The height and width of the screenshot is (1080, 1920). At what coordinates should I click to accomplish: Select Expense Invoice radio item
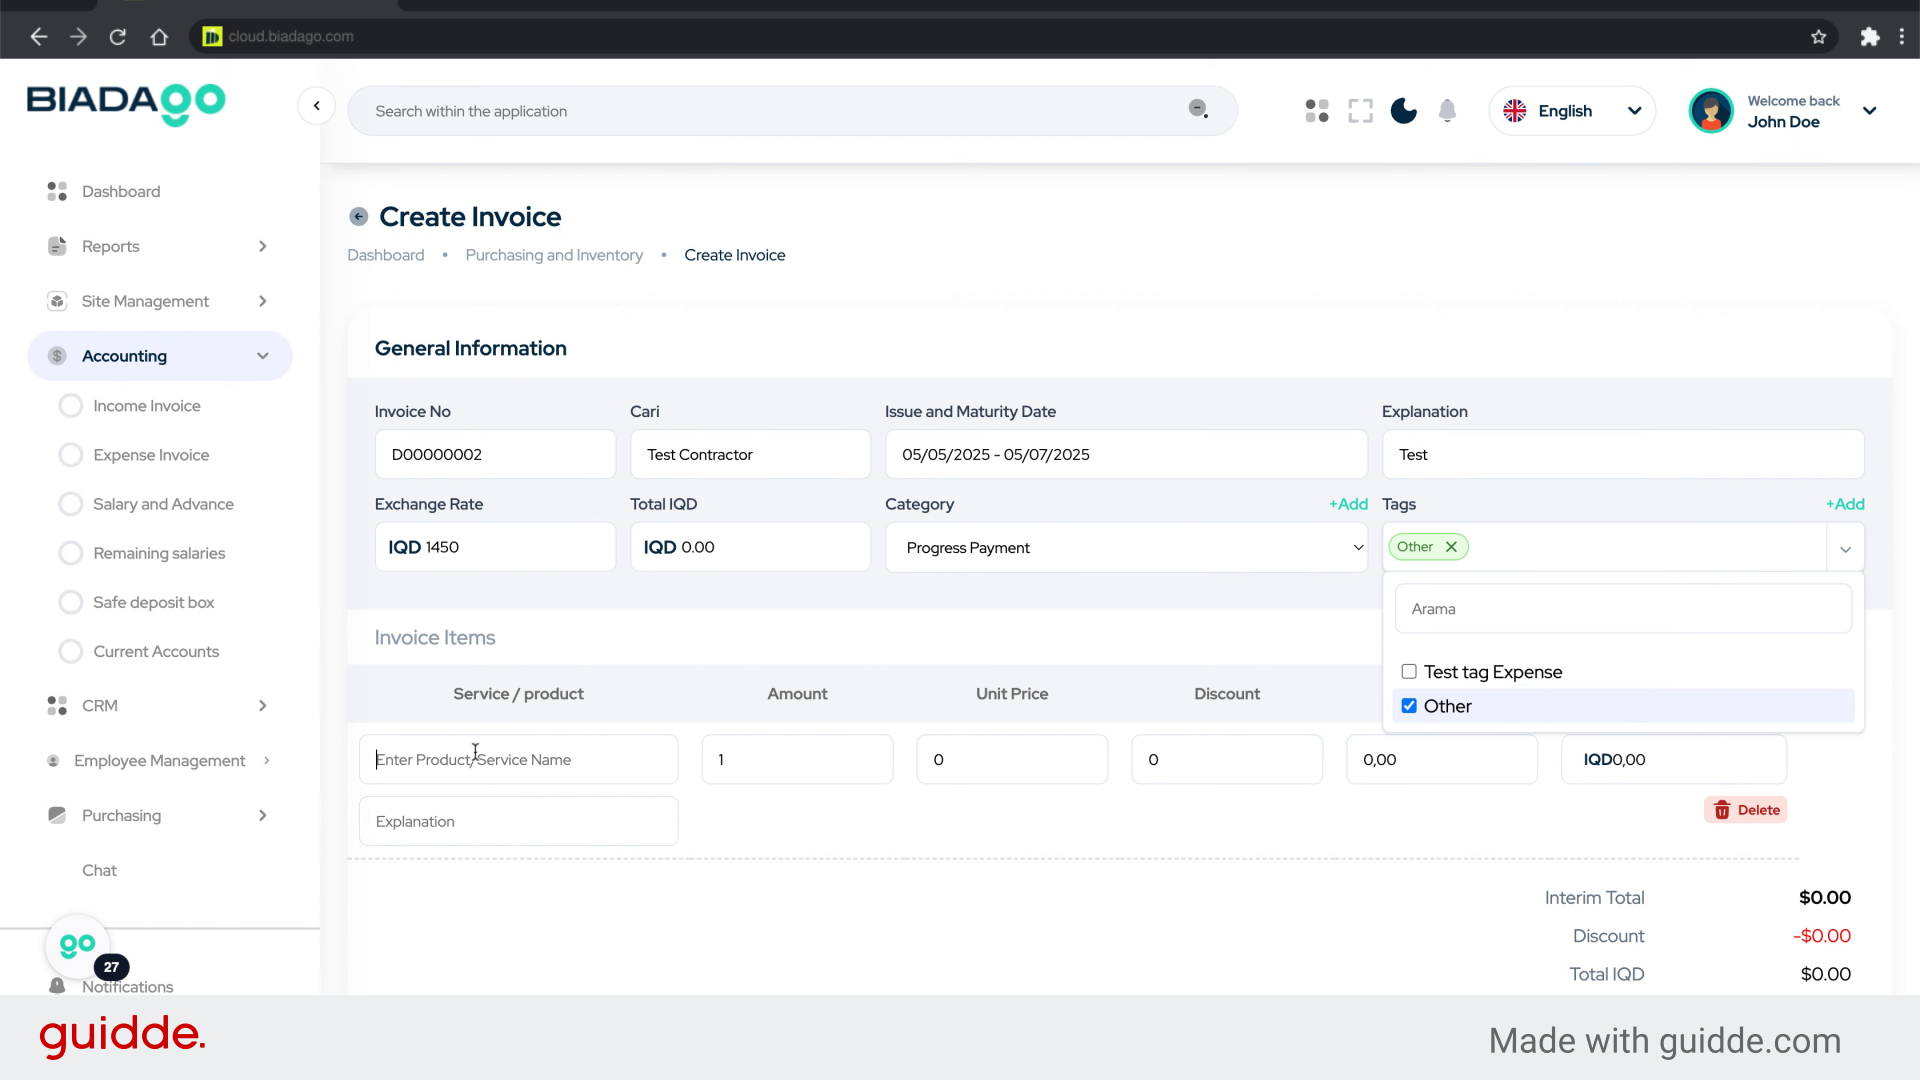coord(71,455)
